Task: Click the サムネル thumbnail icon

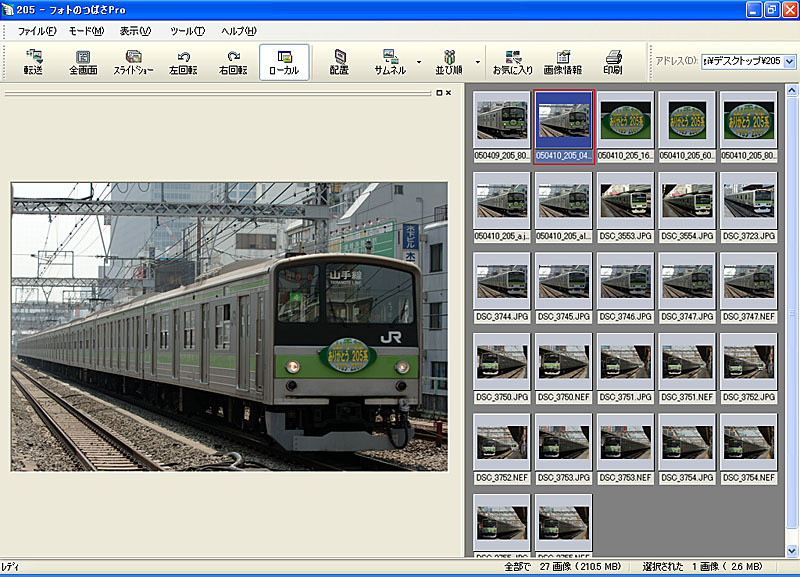Action: [390, 62]
